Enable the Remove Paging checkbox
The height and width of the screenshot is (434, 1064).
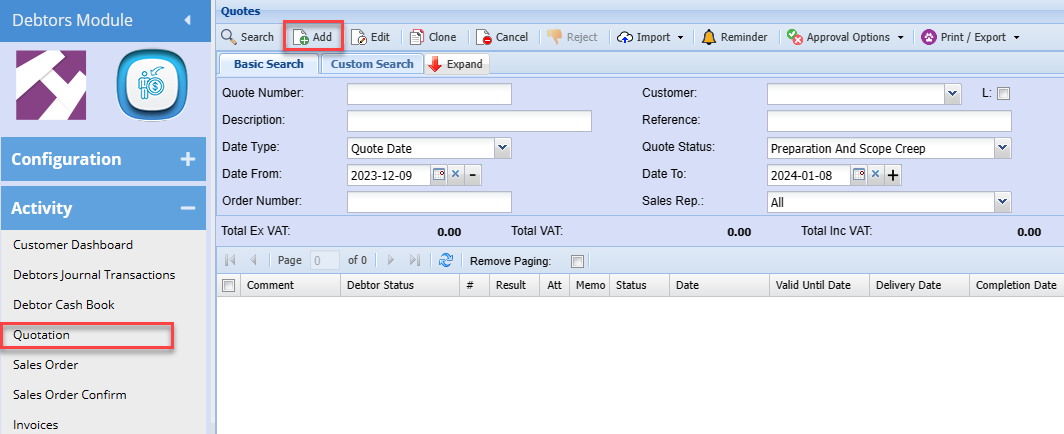(x=577, y=261)
